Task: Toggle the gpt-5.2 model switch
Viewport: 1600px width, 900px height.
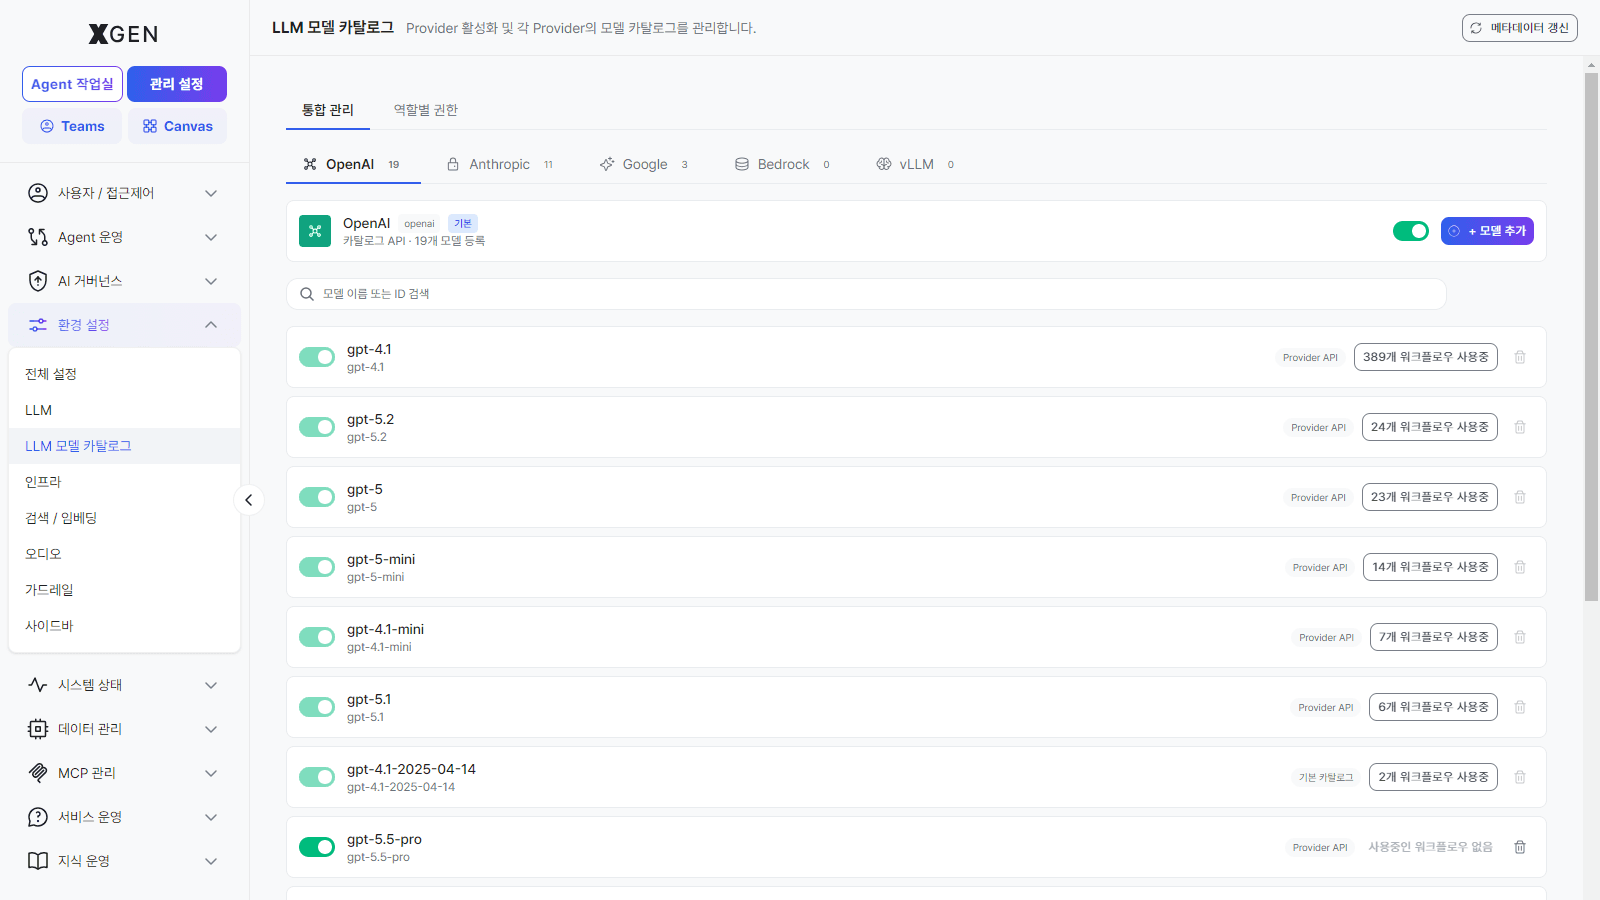Action: click(x=317, y=427)
